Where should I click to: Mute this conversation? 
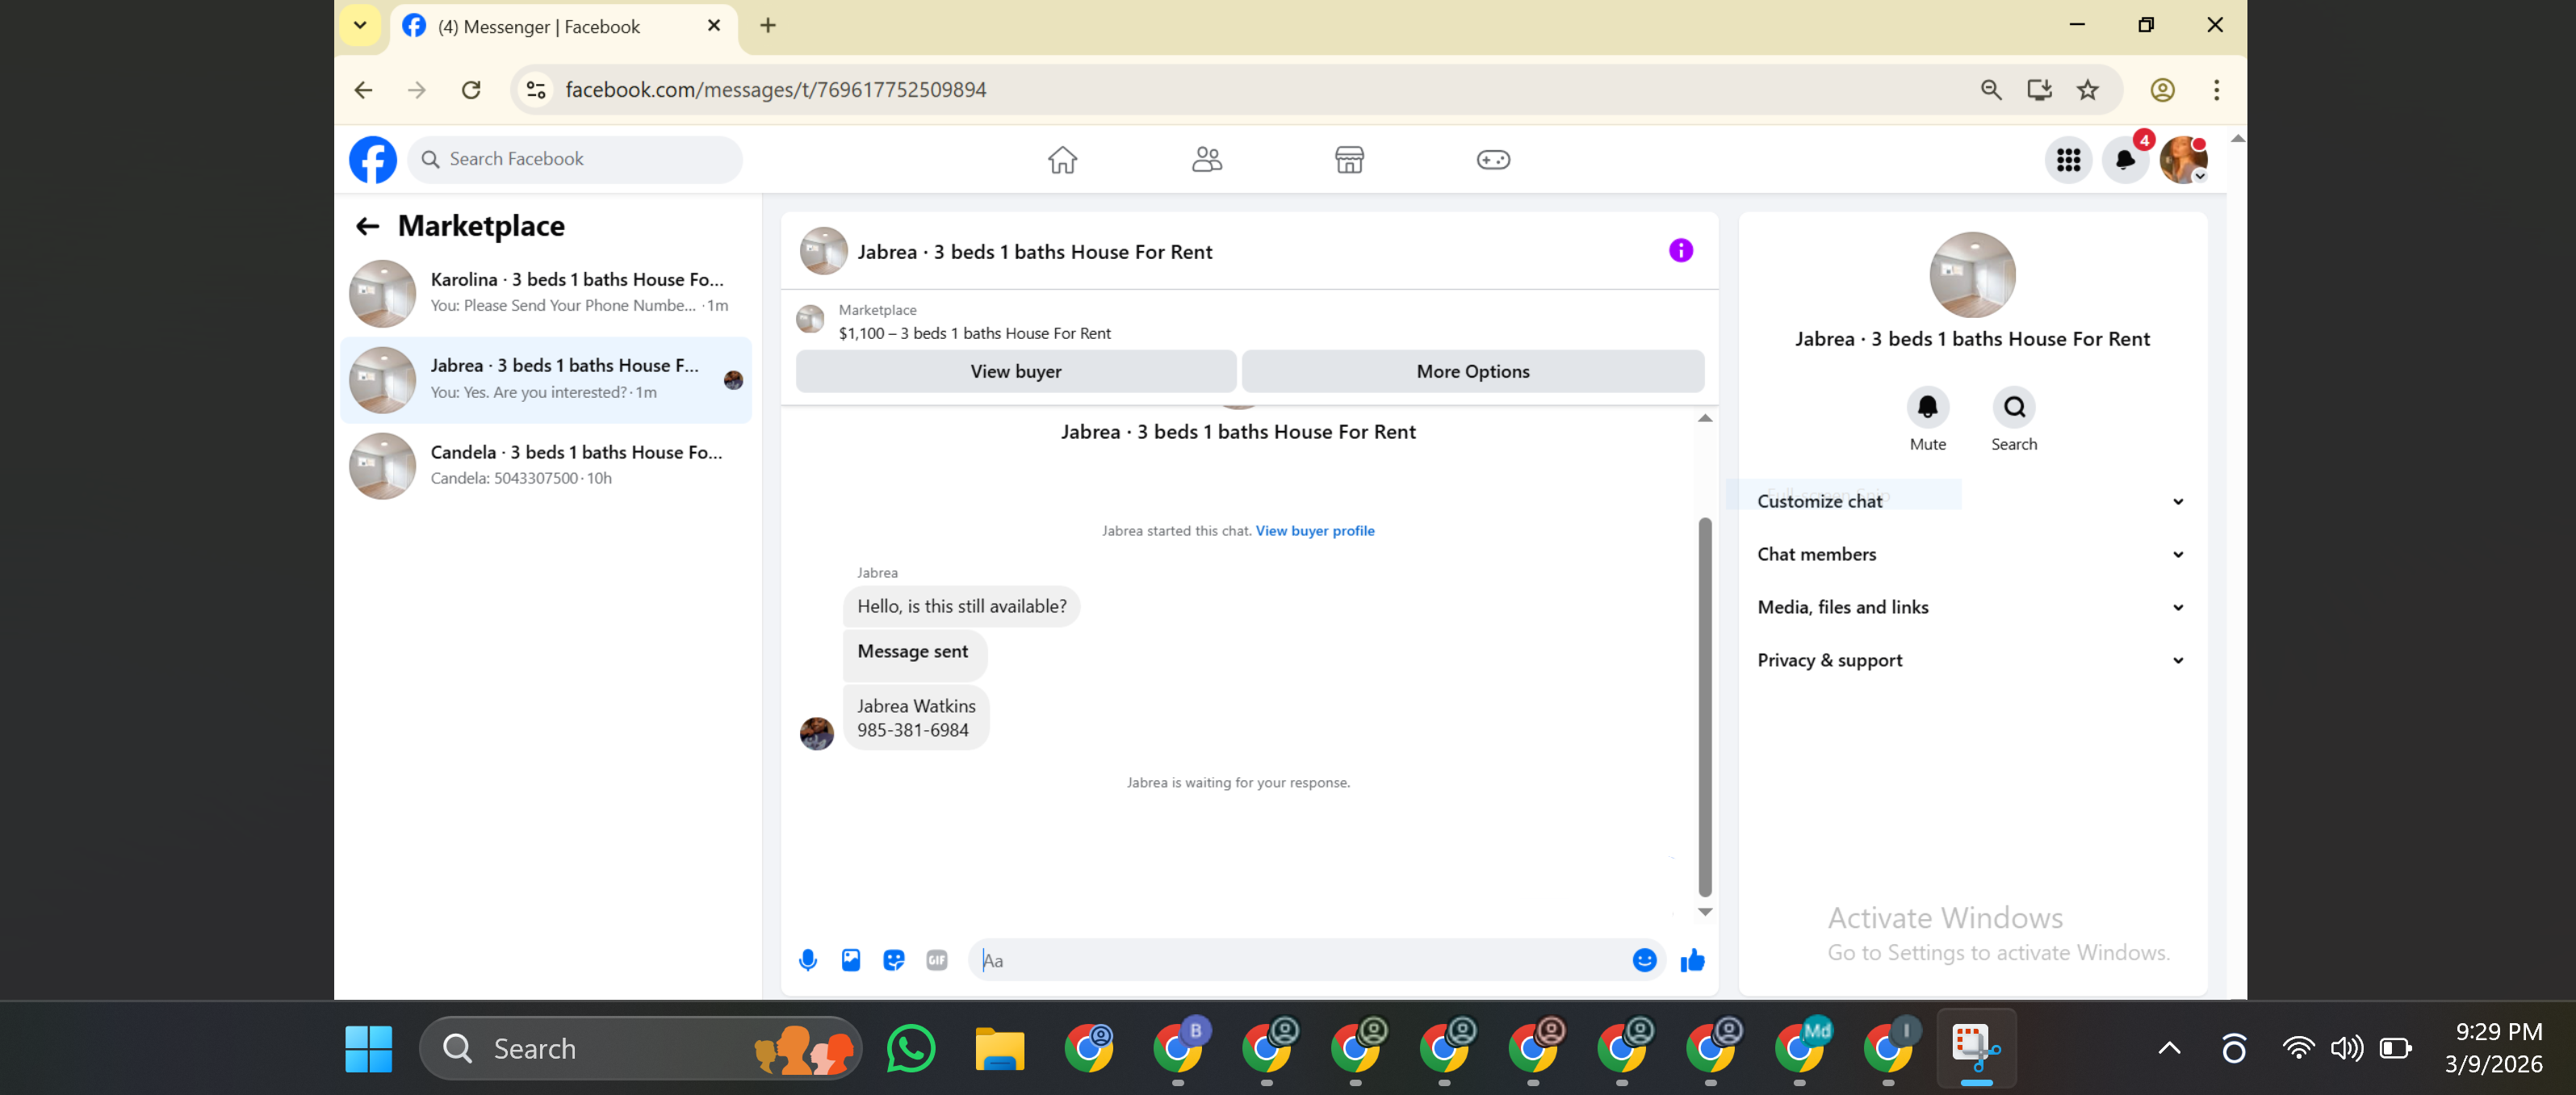1927,408
